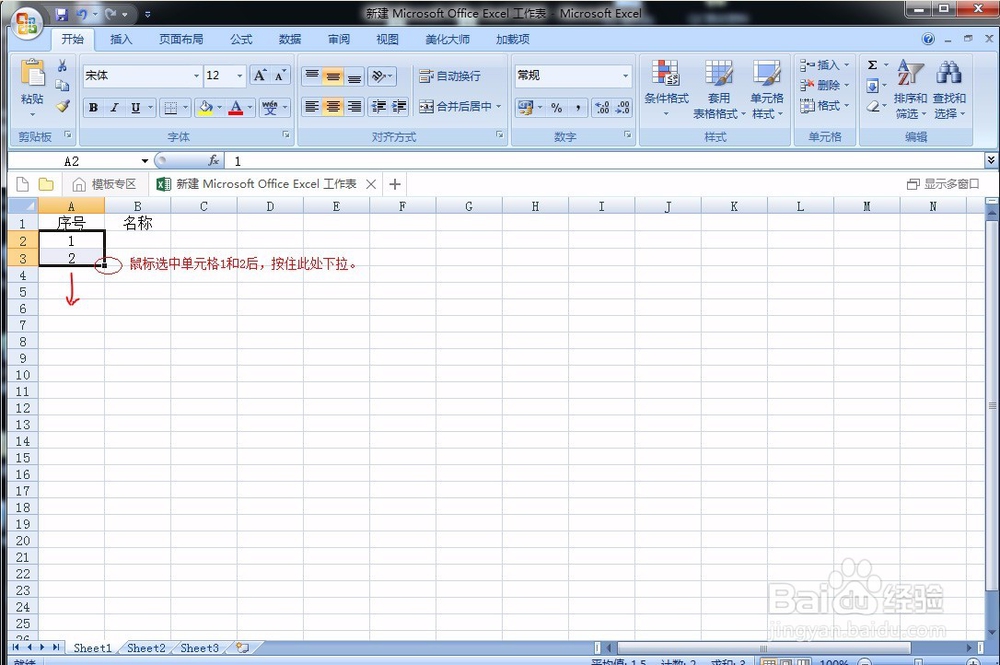
Task: Apply the yellow fill color
Action: [x=205, y=107]
